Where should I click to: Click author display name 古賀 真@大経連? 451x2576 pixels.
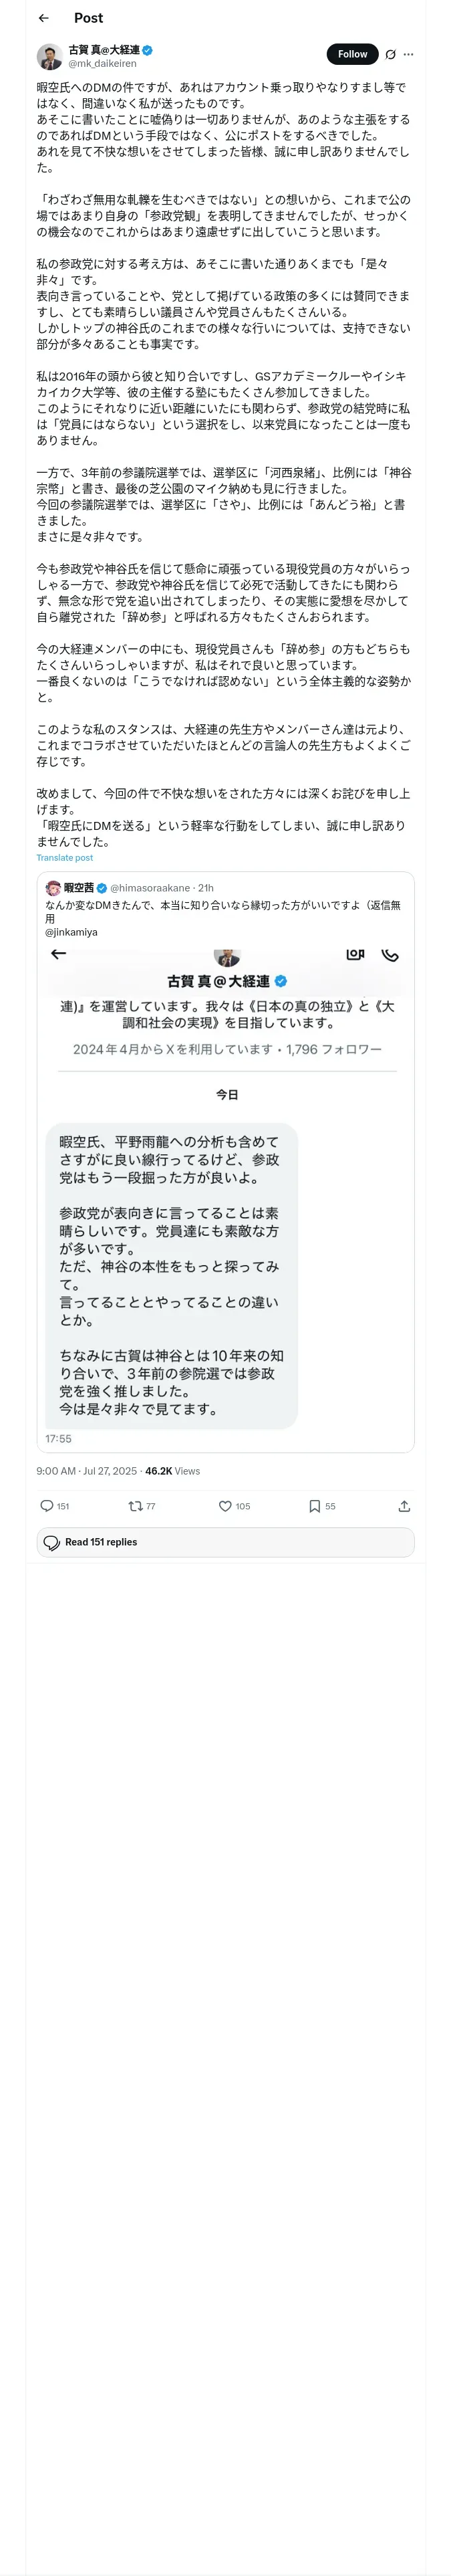coord(104,49)
